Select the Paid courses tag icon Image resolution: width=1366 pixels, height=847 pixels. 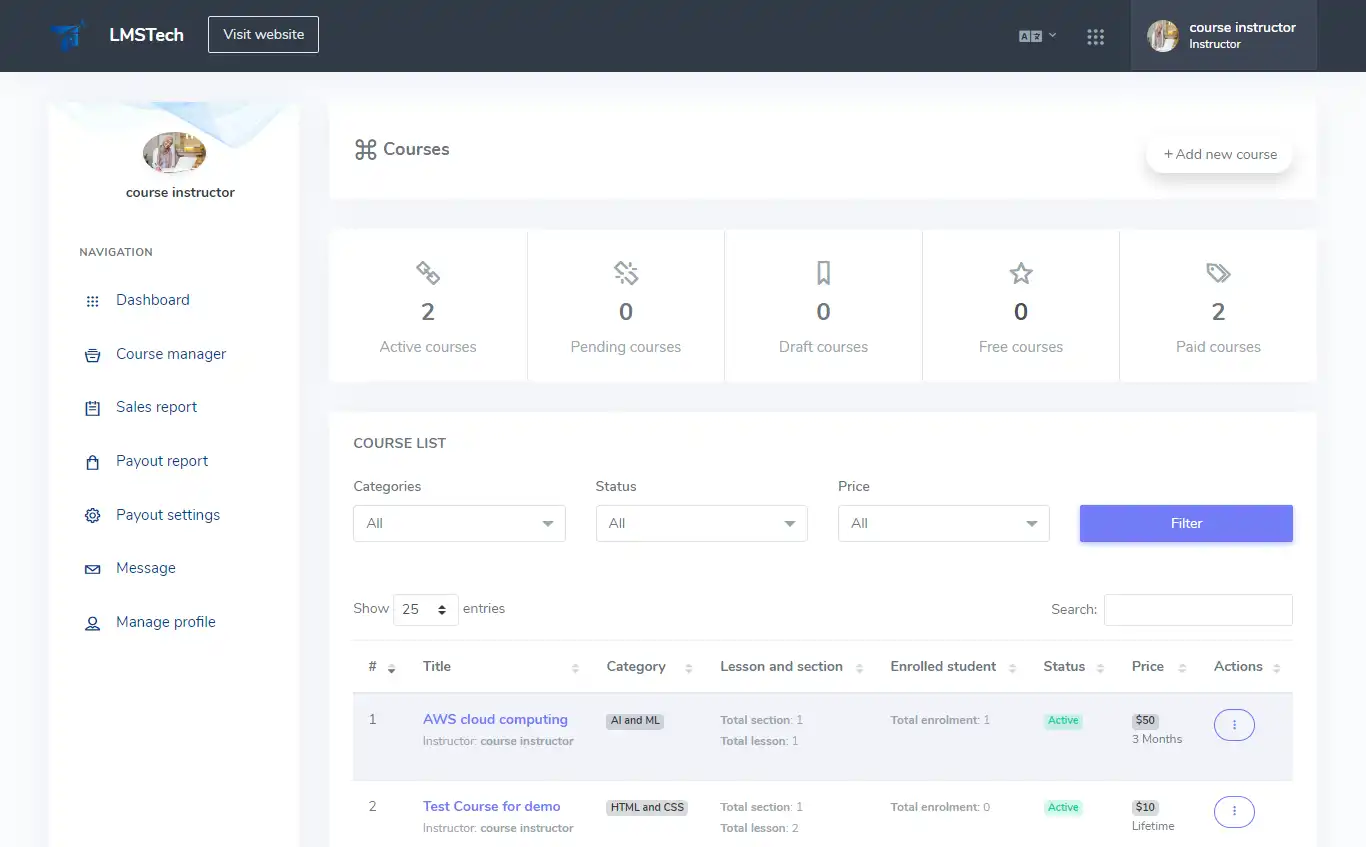1218,273
